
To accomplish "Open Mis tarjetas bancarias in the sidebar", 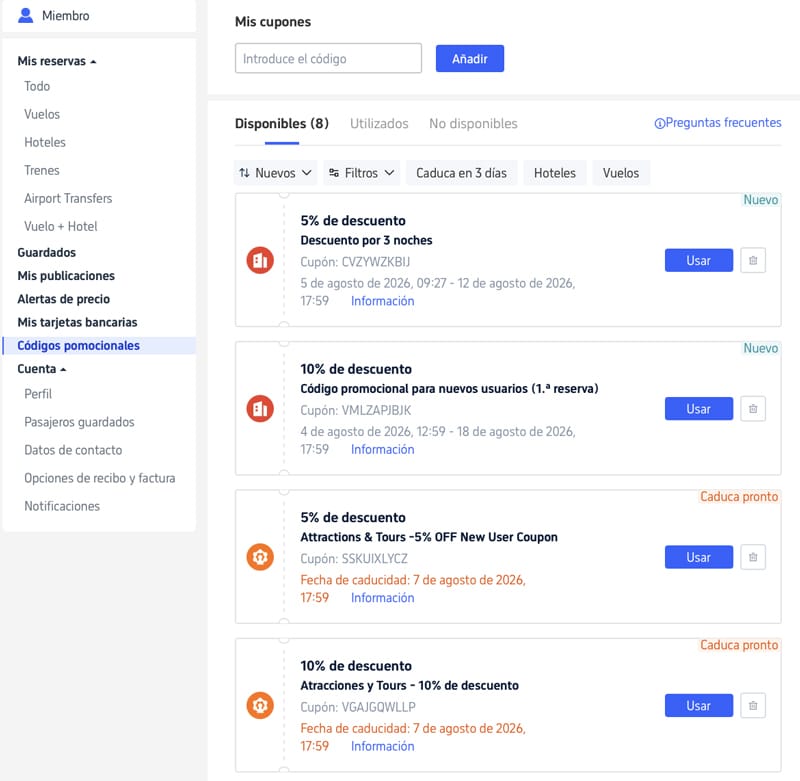I will [77, 322].
